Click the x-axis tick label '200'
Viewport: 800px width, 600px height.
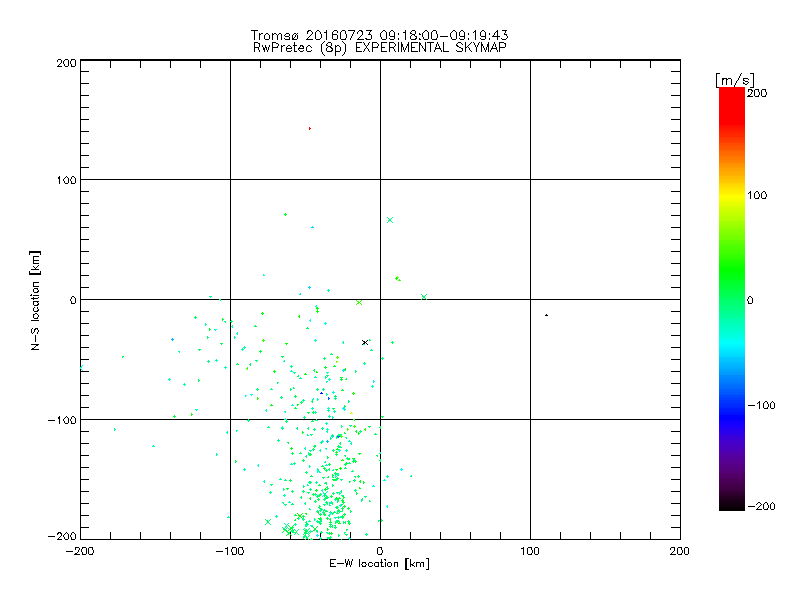(680, 551)
